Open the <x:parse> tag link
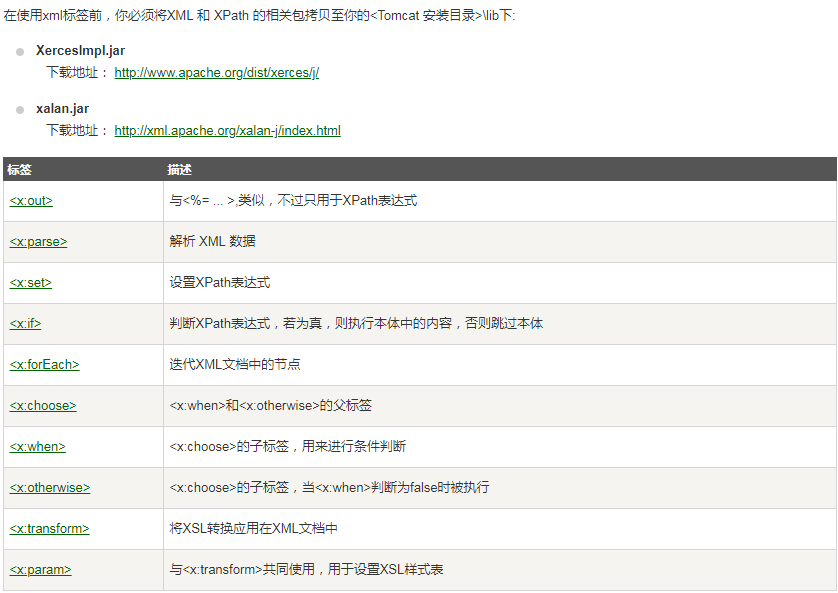838x593 pixels. click(x=38, y=242)
